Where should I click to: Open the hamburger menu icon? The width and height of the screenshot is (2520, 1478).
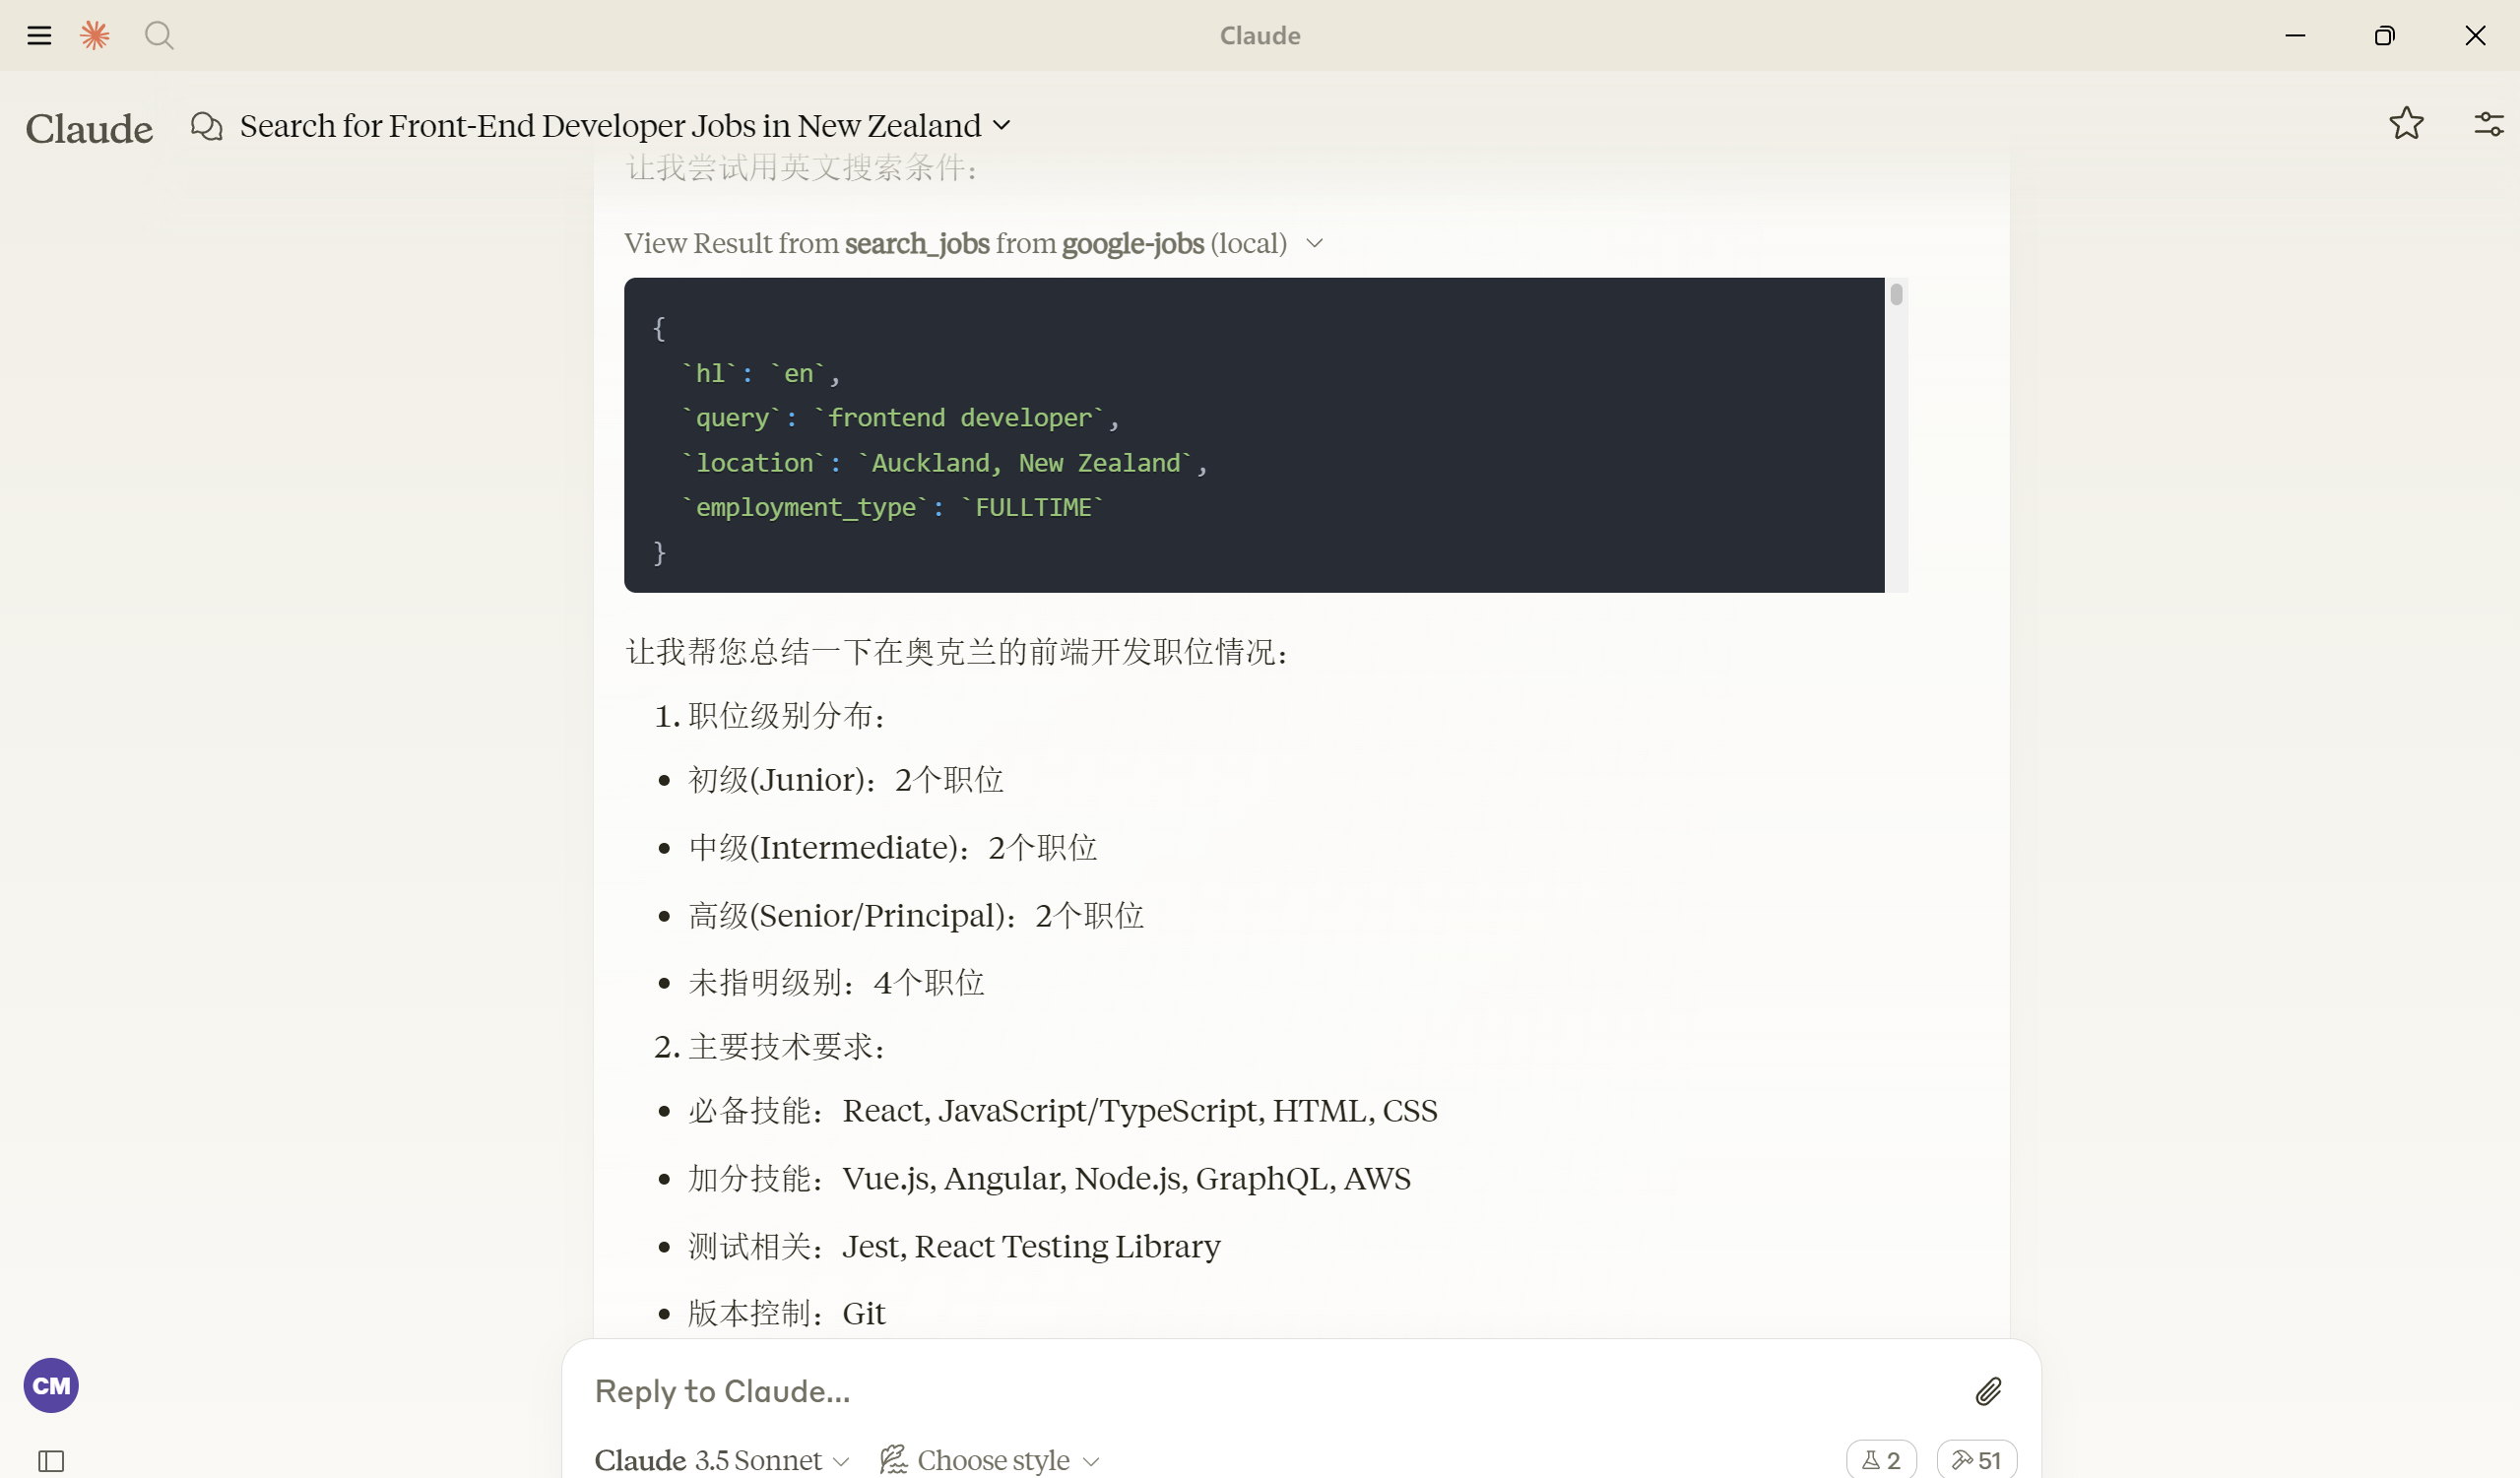(x=39, y=36)
